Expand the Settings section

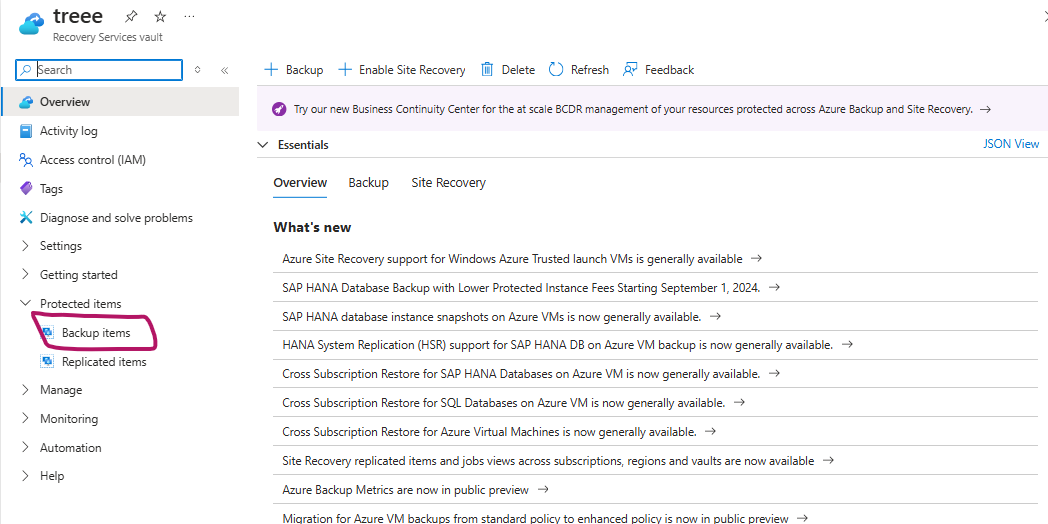pyautogui.click(x=60, y=246)
